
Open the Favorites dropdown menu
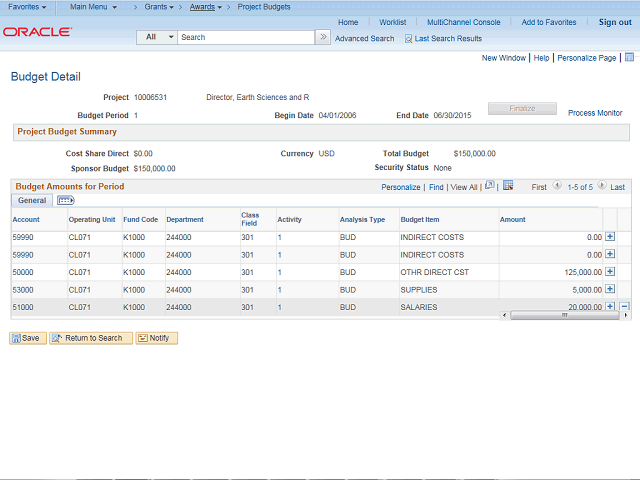click(x=27, y=7)
